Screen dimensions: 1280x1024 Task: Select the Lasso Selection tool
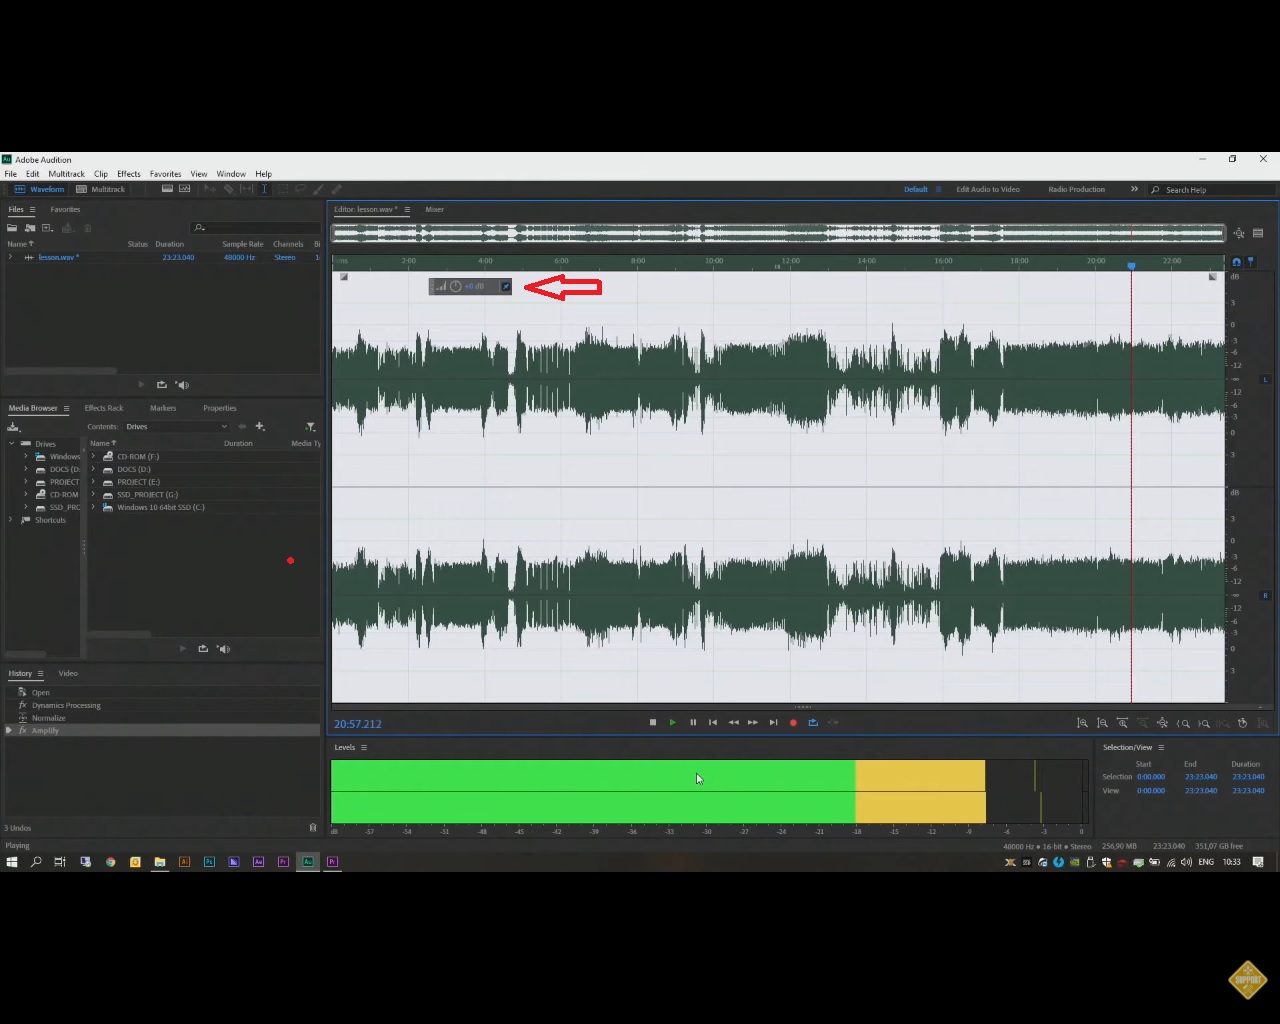tap(300, 189)
